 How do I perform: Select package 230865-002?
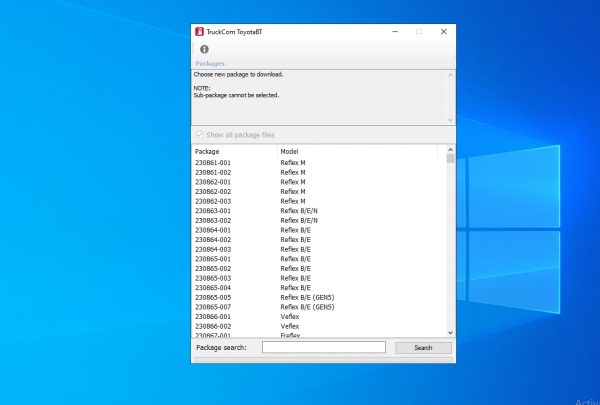[x=319, y=268]
